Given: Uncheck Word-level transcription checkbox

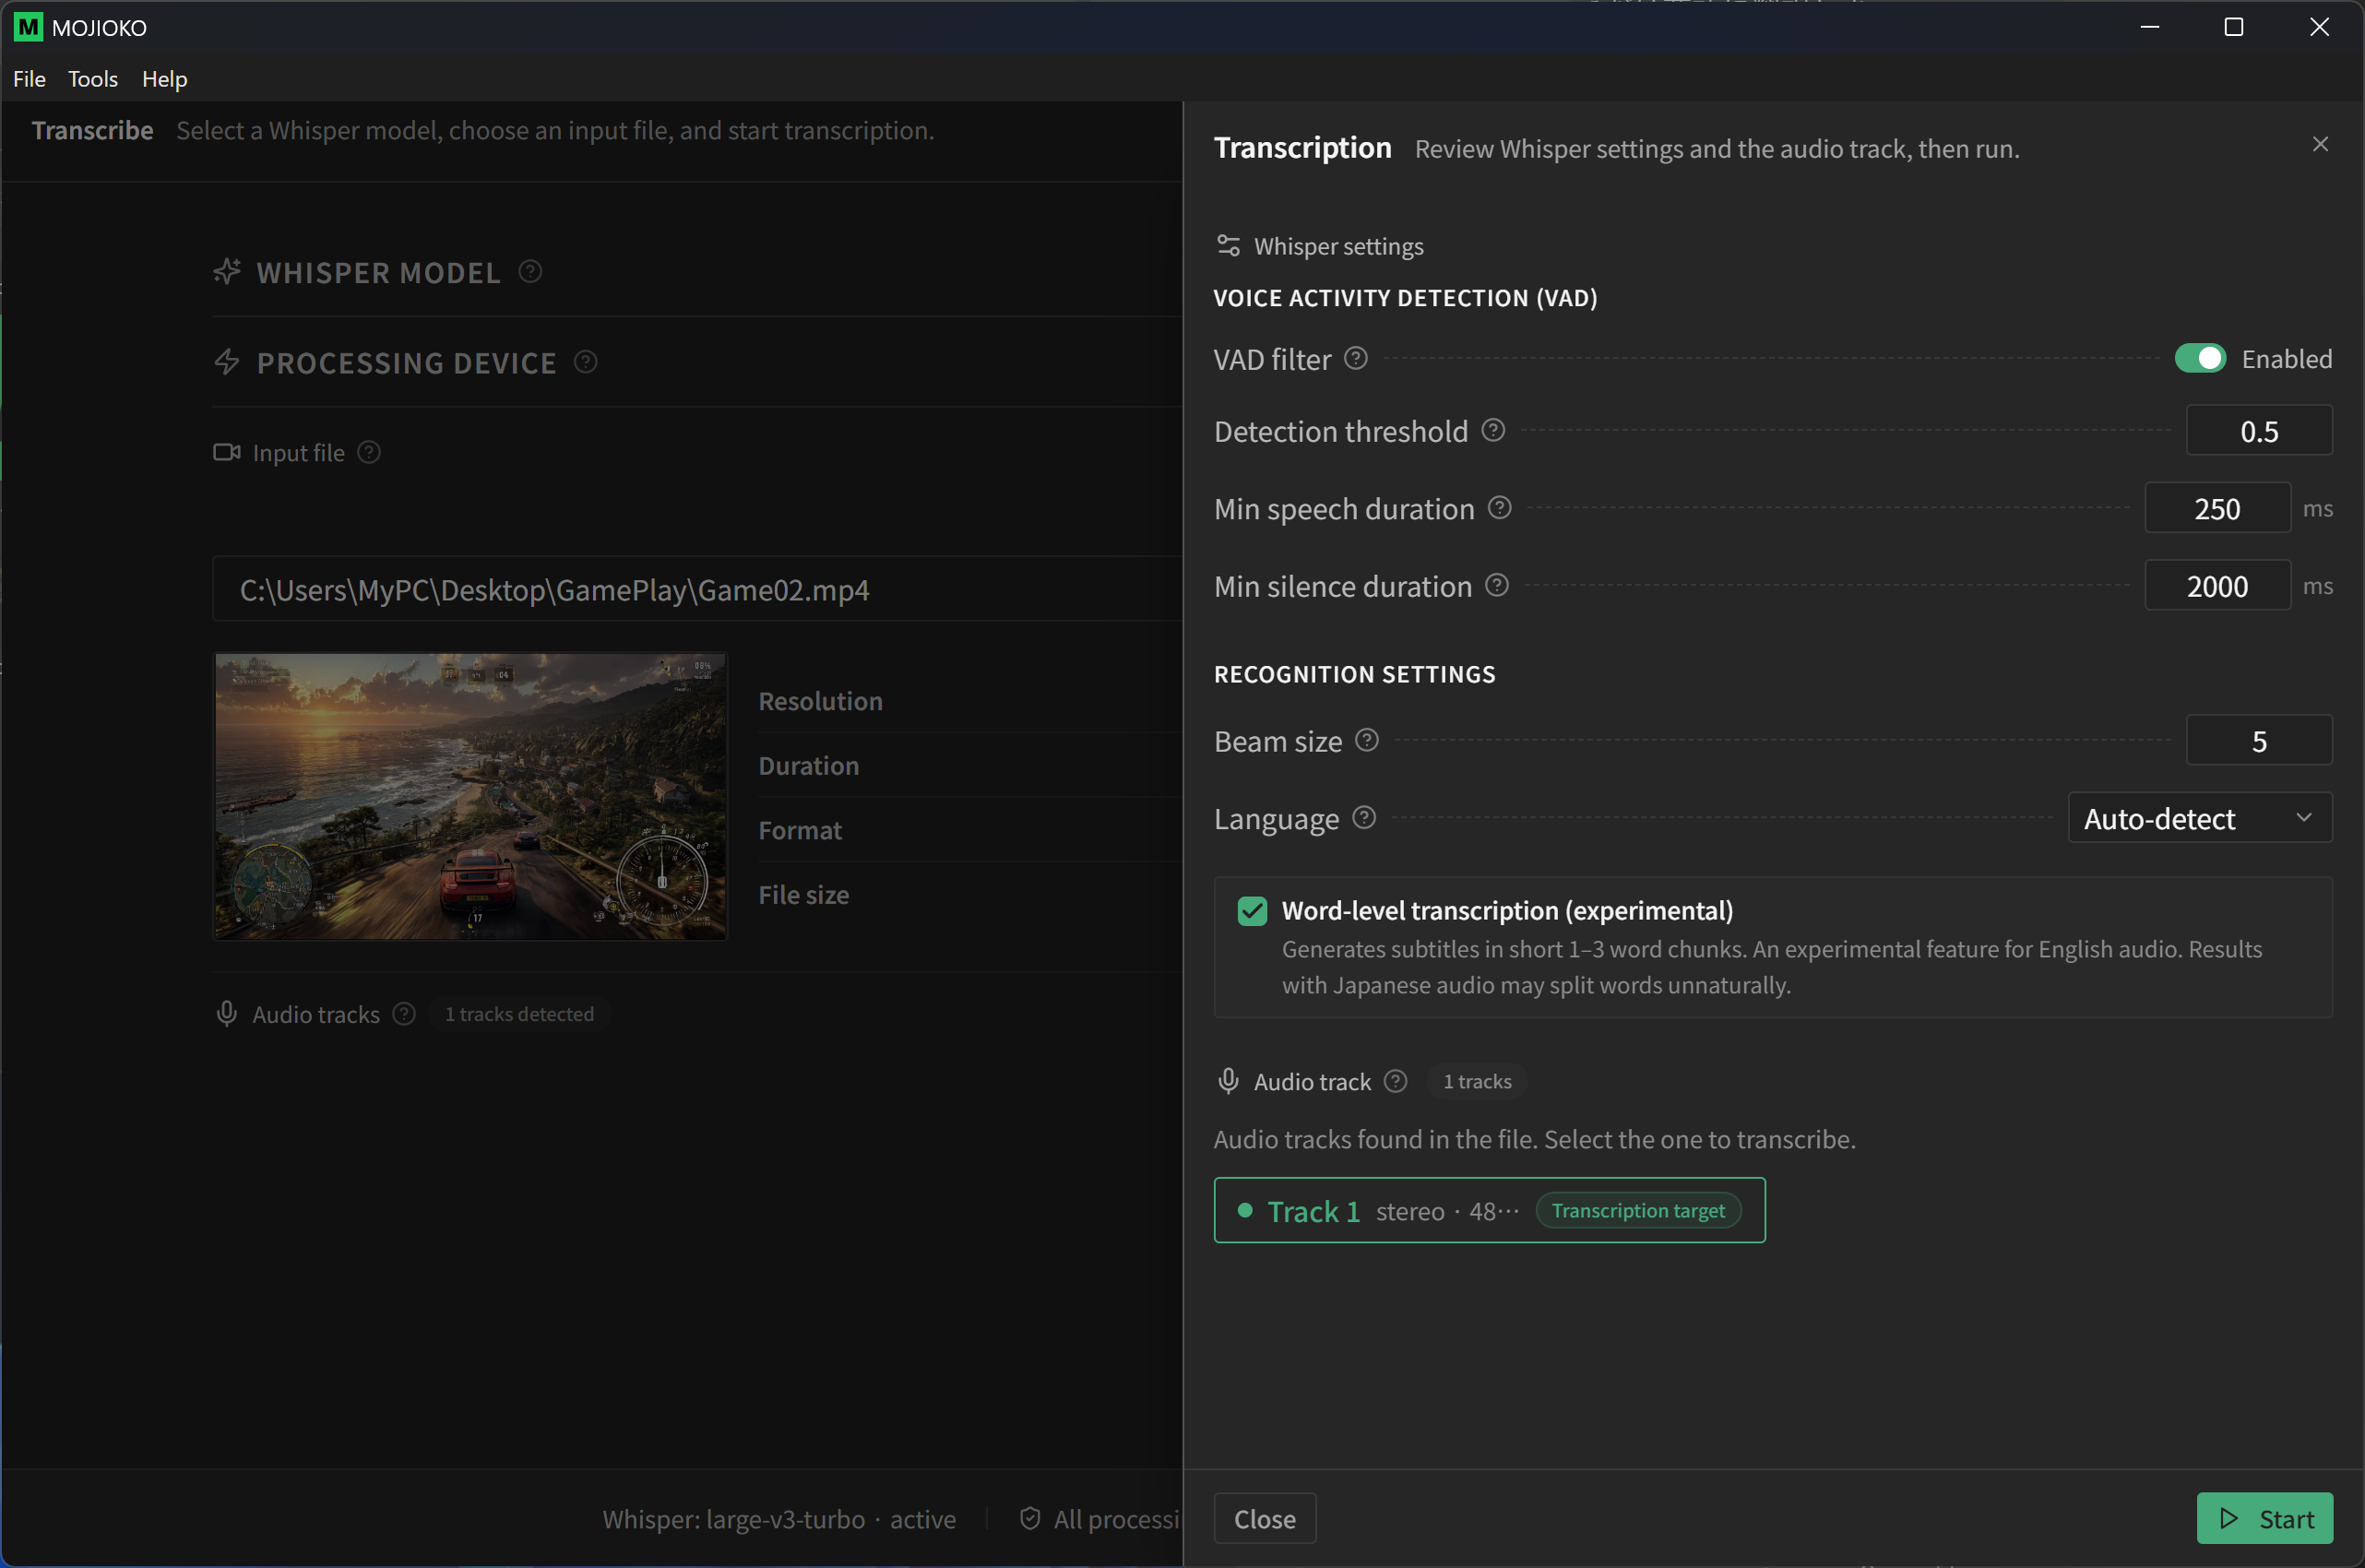Looking at the screenshot, I should pos(1251,911).
